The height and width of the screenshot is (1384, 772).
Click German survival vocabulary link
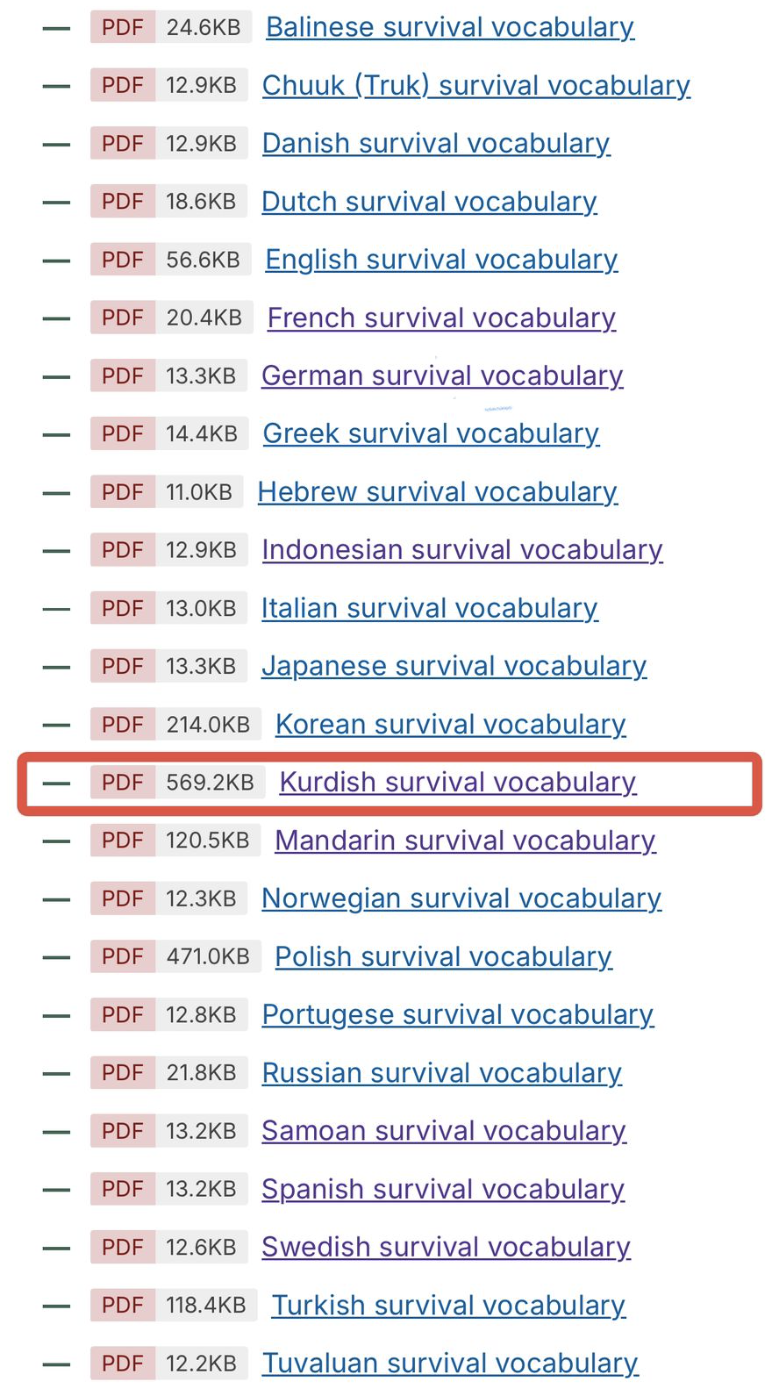pyautogui.click(x=442, y=376)
